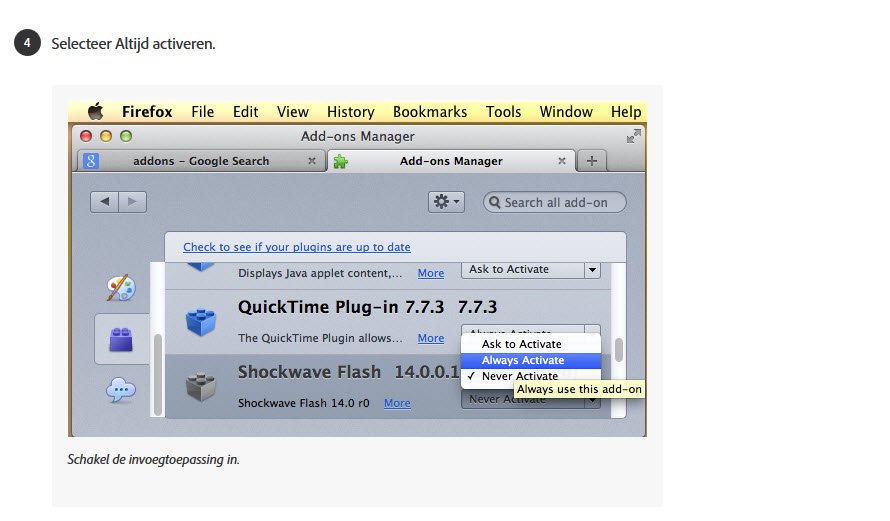The image size is (890, 521).
Task: Click 'The QuickTime Plugin allows…' description
Action: point(320,338)
